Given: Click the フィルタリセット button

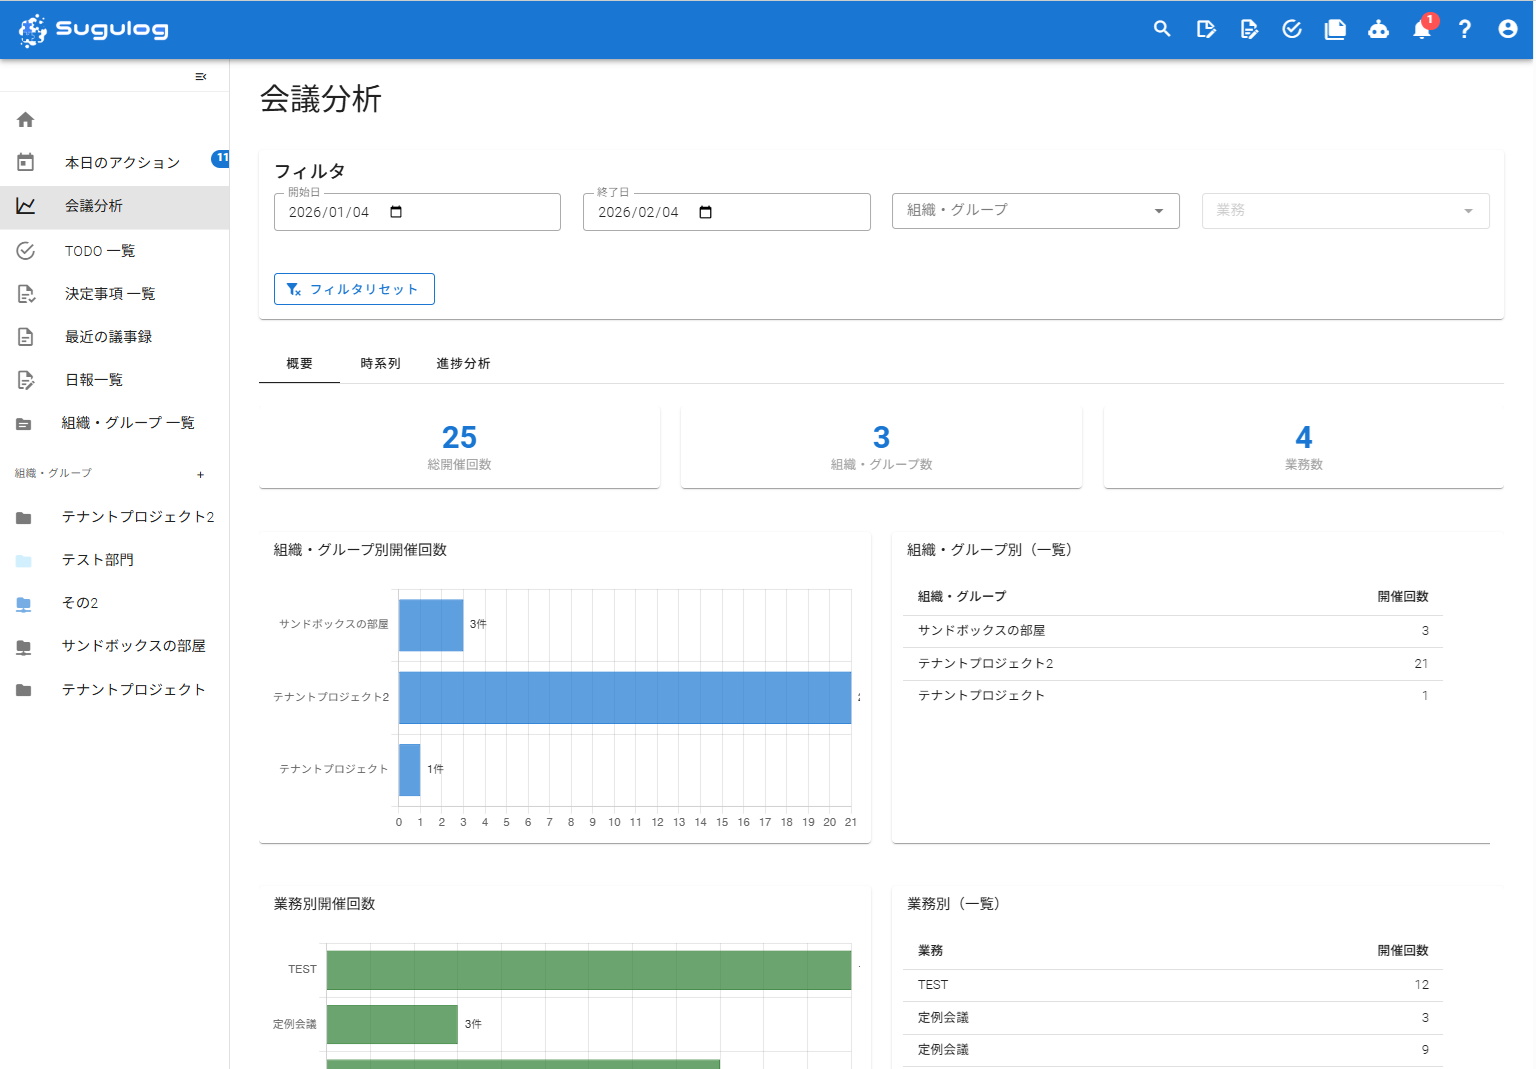Looking at the screenshot, I should tap(354, 289).
